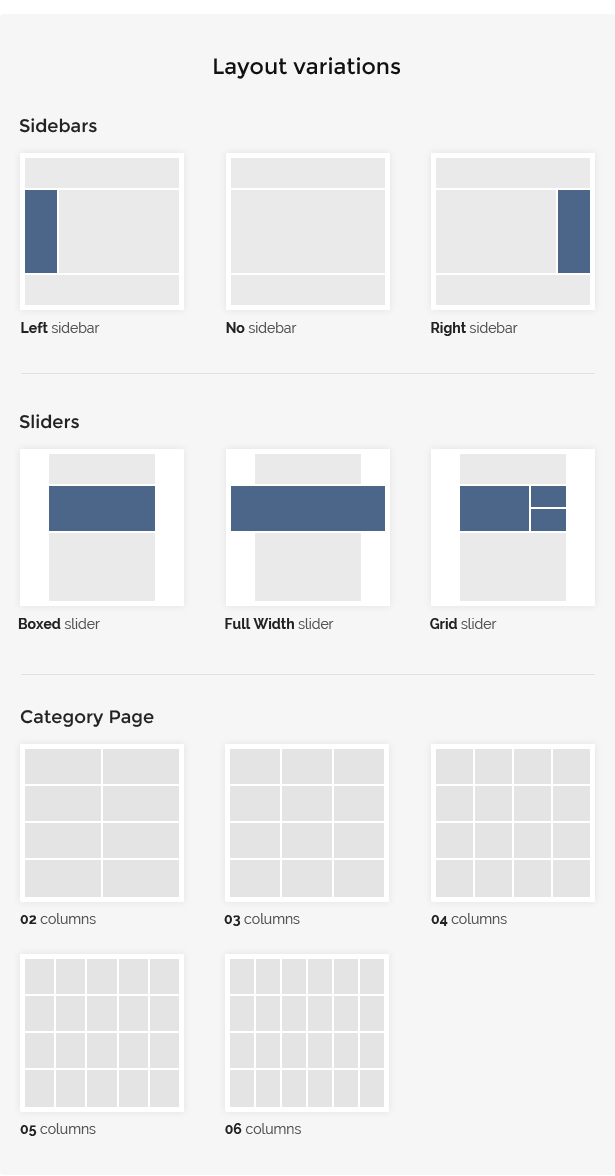The image size is (615, 1176).
Task: Select the Boxed slider layout icon
Action: point(102,527)
